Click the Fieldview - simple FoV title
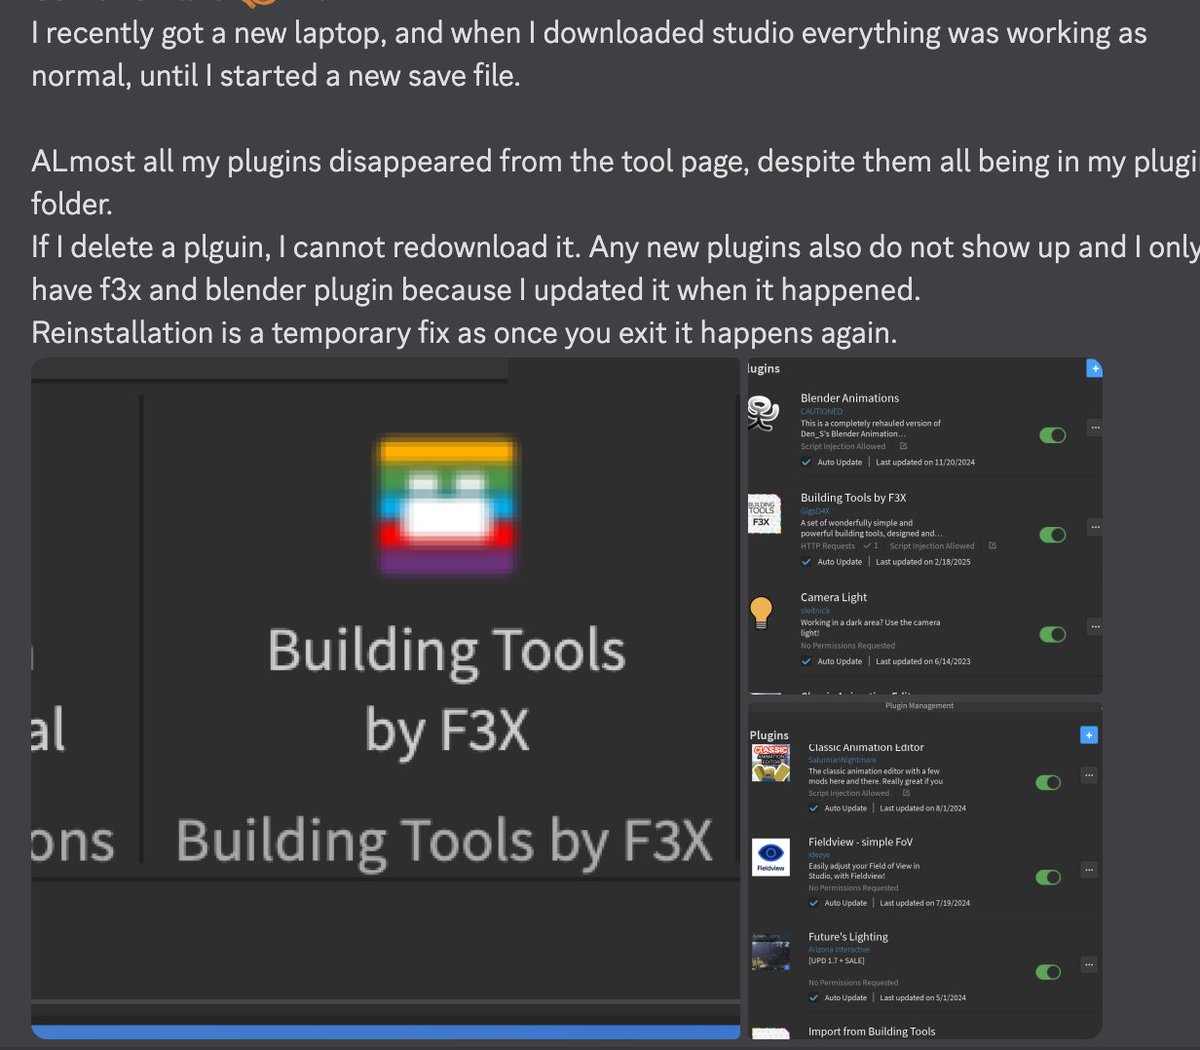1200x1050 pixels. pos(860,842)
